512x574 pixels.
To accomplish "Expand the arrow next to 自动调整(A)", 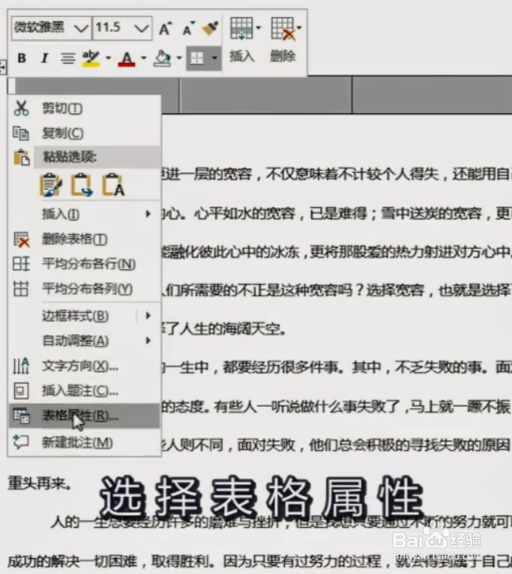I will click(x=148, y=341).
